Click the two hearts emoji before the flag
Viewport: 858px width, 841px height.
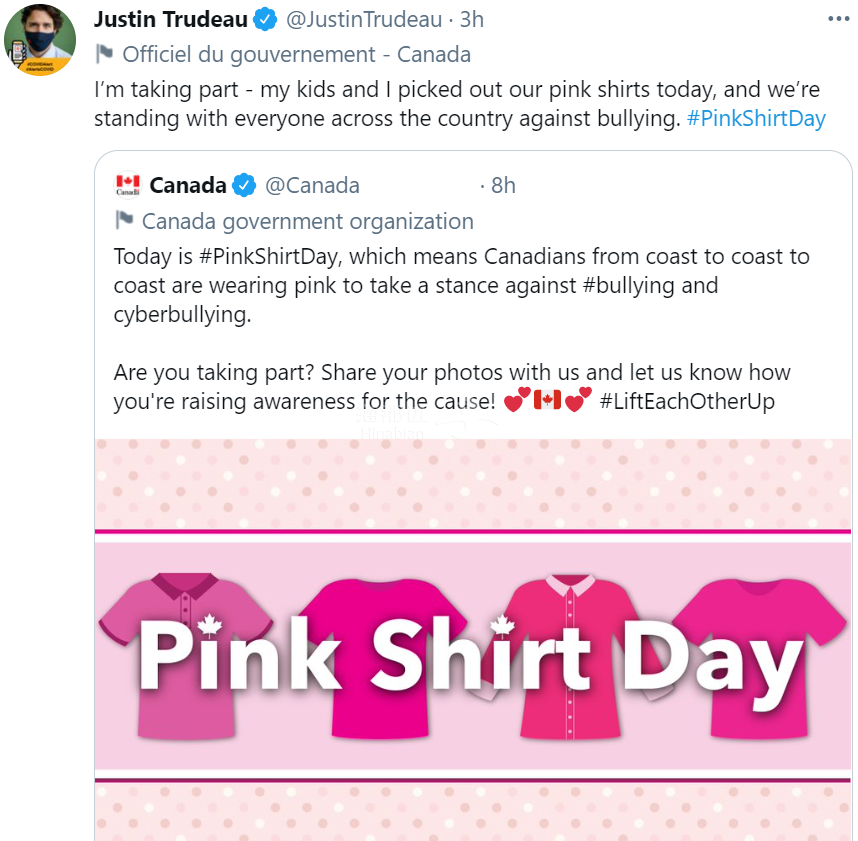(x=517, y=400)
